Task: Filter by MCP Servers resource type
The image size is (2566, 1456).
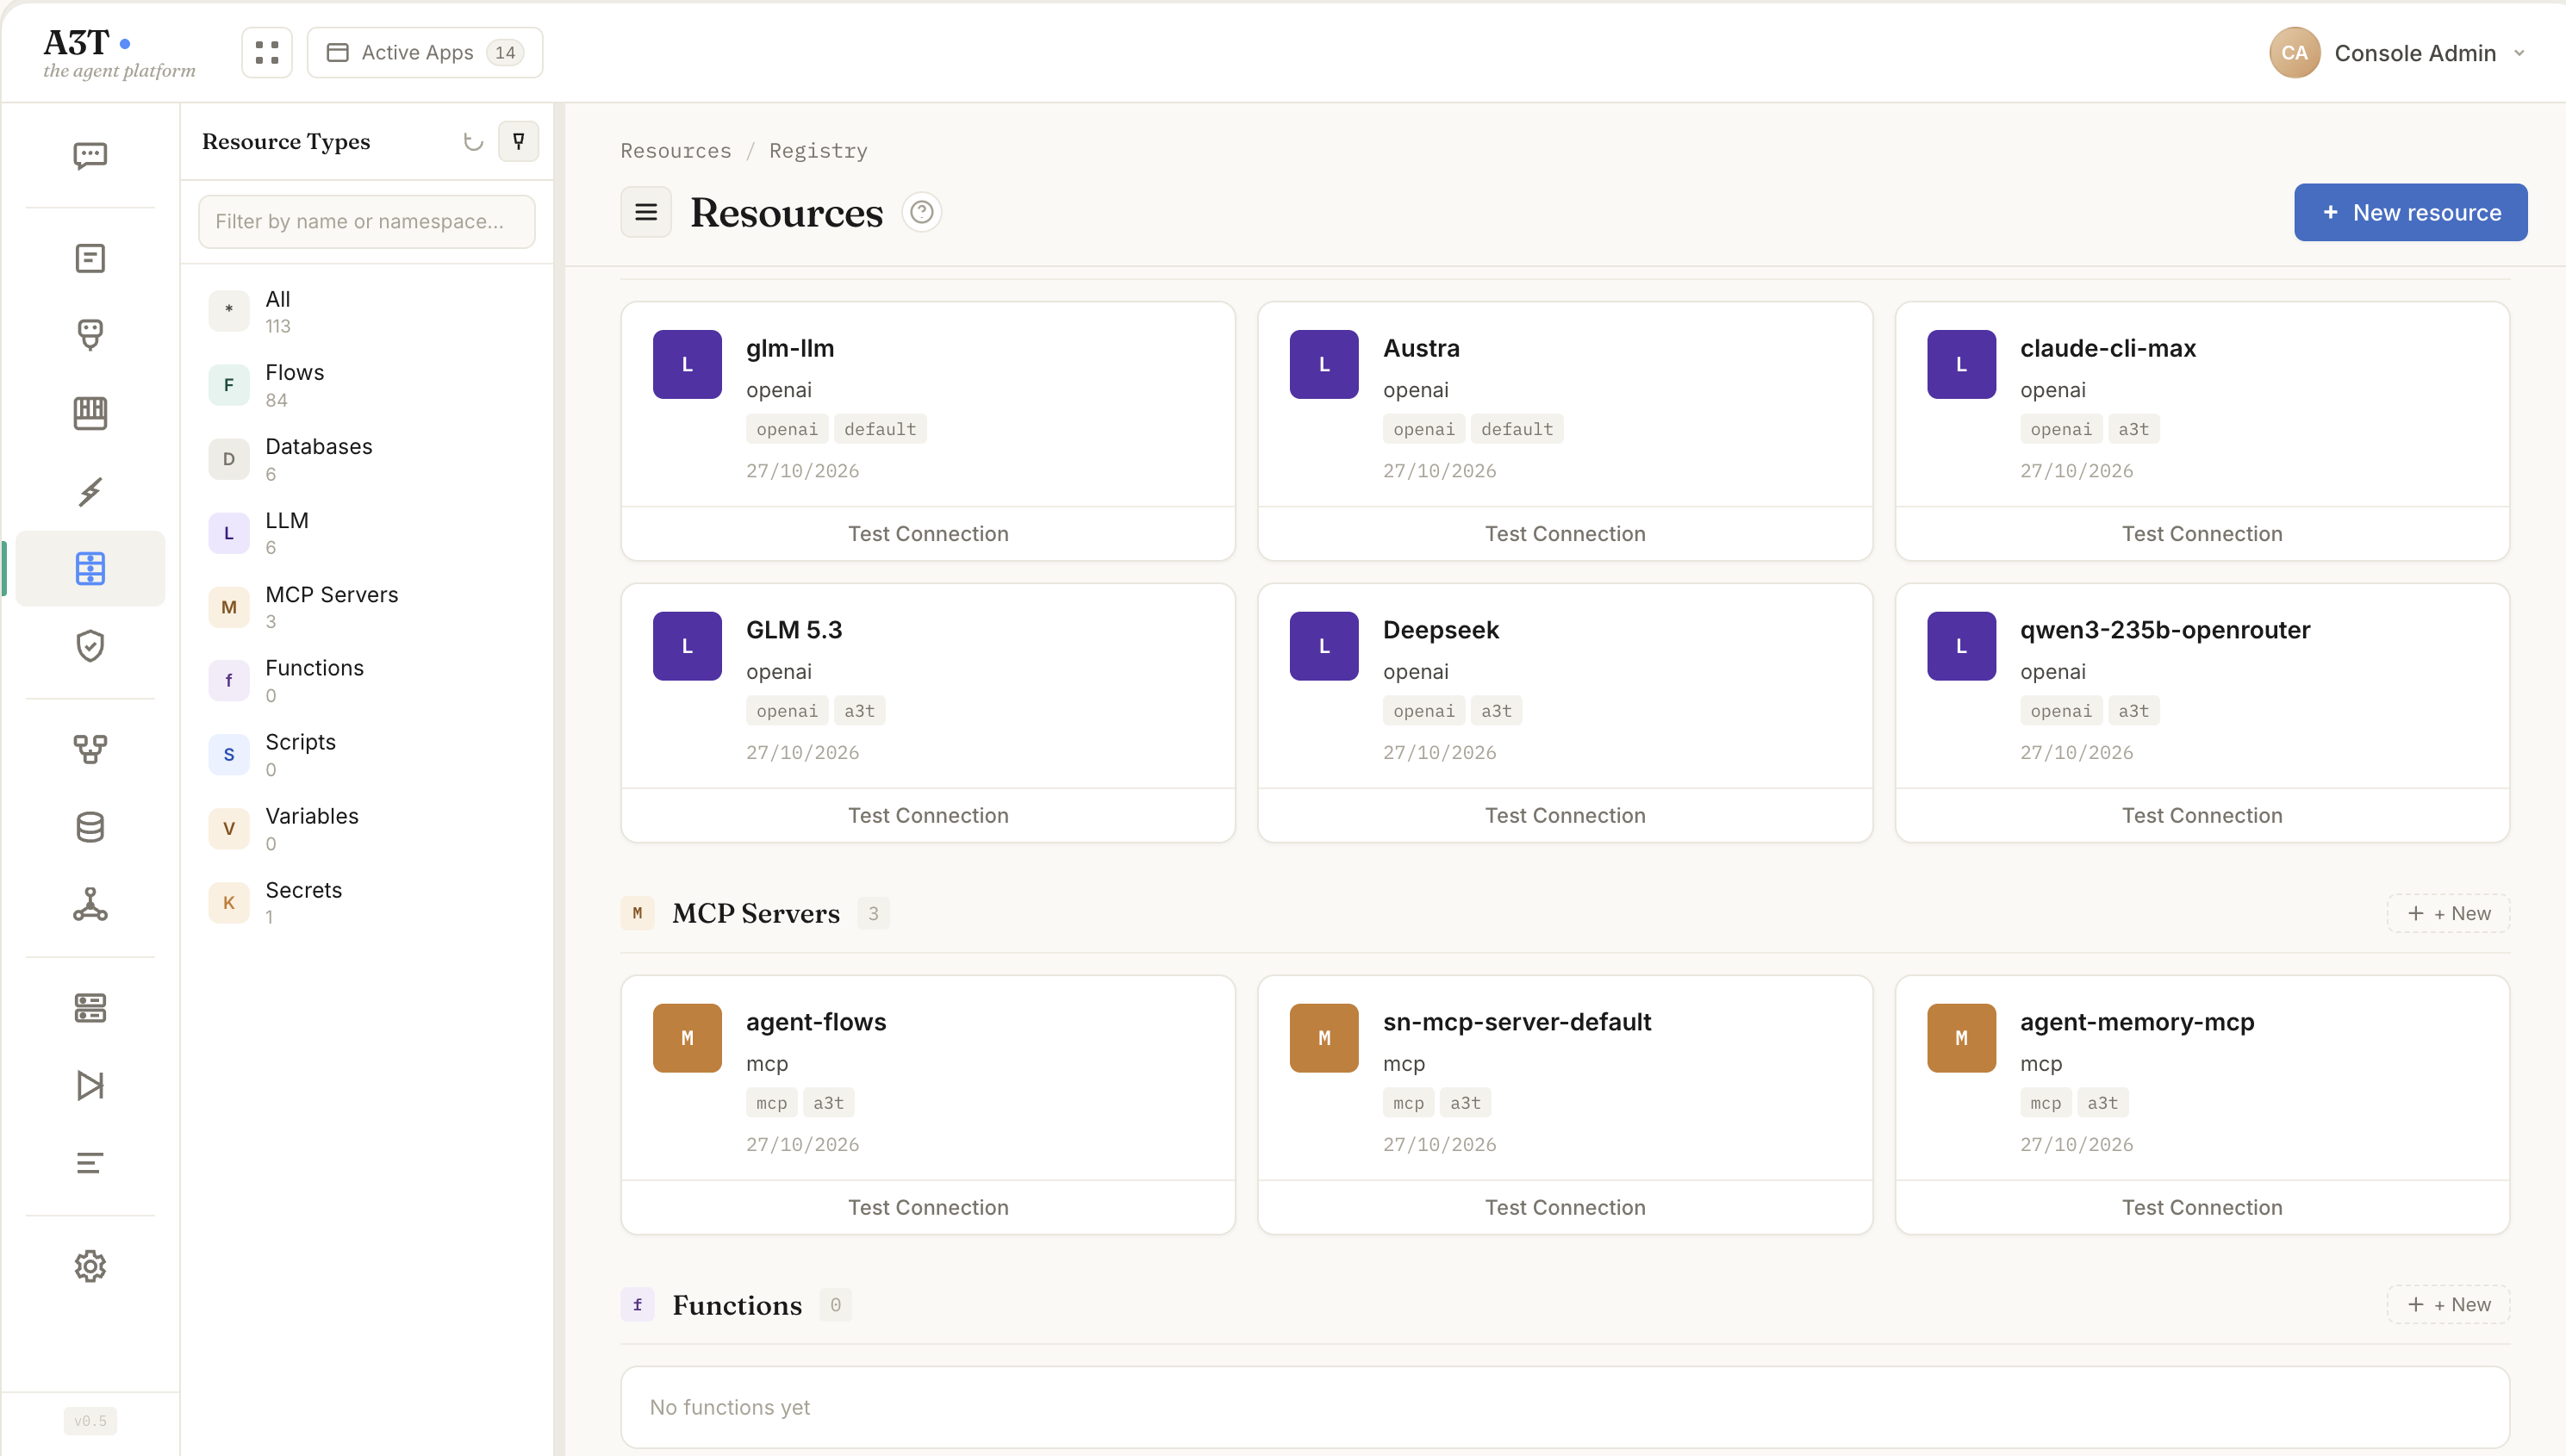Action: click(x=366, y=607)
